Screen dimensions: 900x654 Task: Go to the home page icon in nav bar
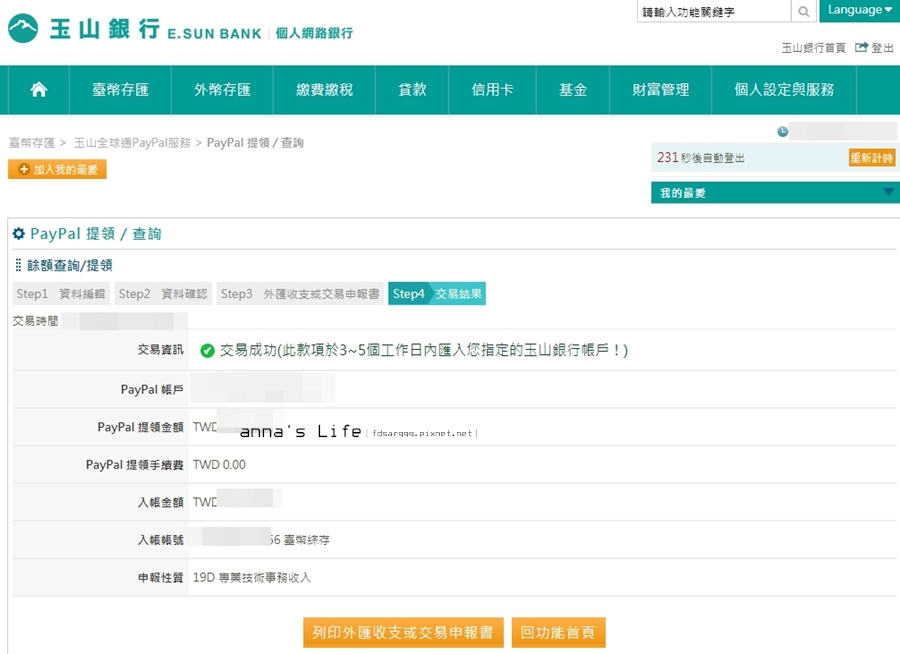38,90
